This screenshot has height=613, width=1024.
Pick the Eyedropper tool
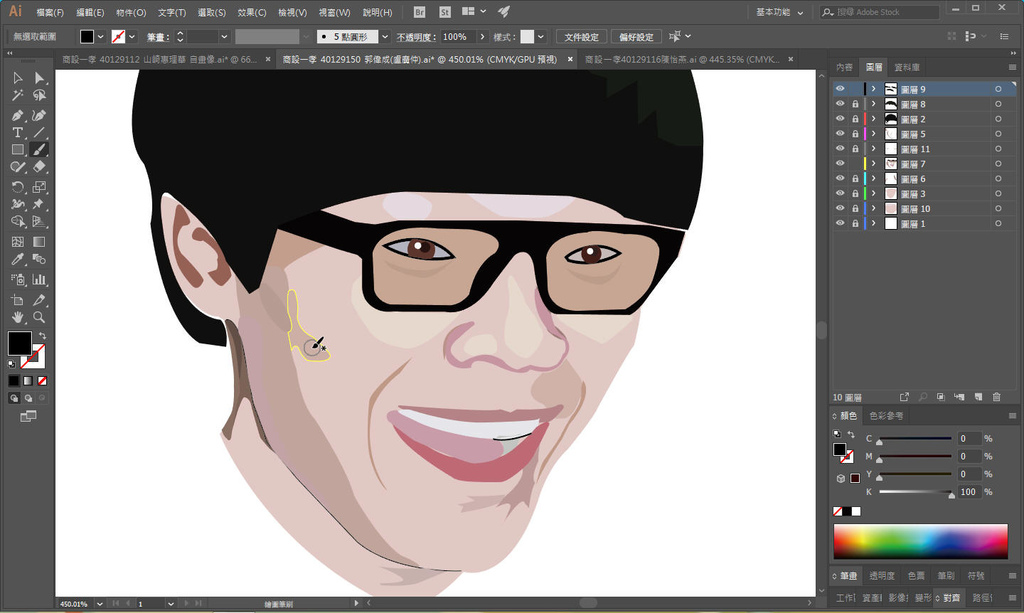point(18,260)
